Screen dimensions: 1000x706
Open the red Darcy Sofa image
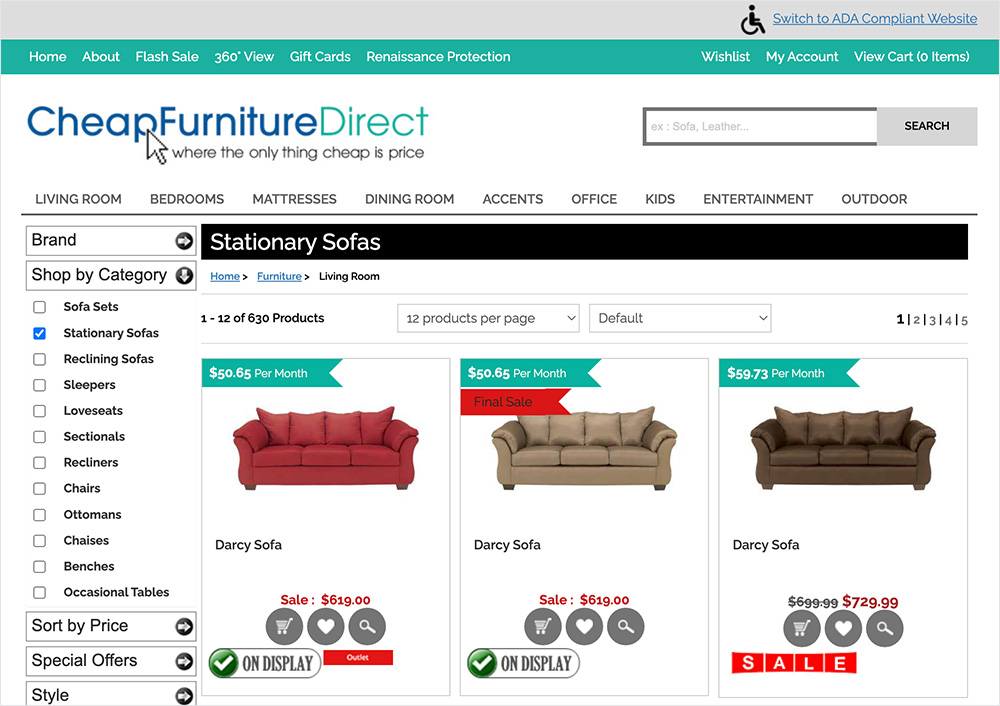coord(326,448)
